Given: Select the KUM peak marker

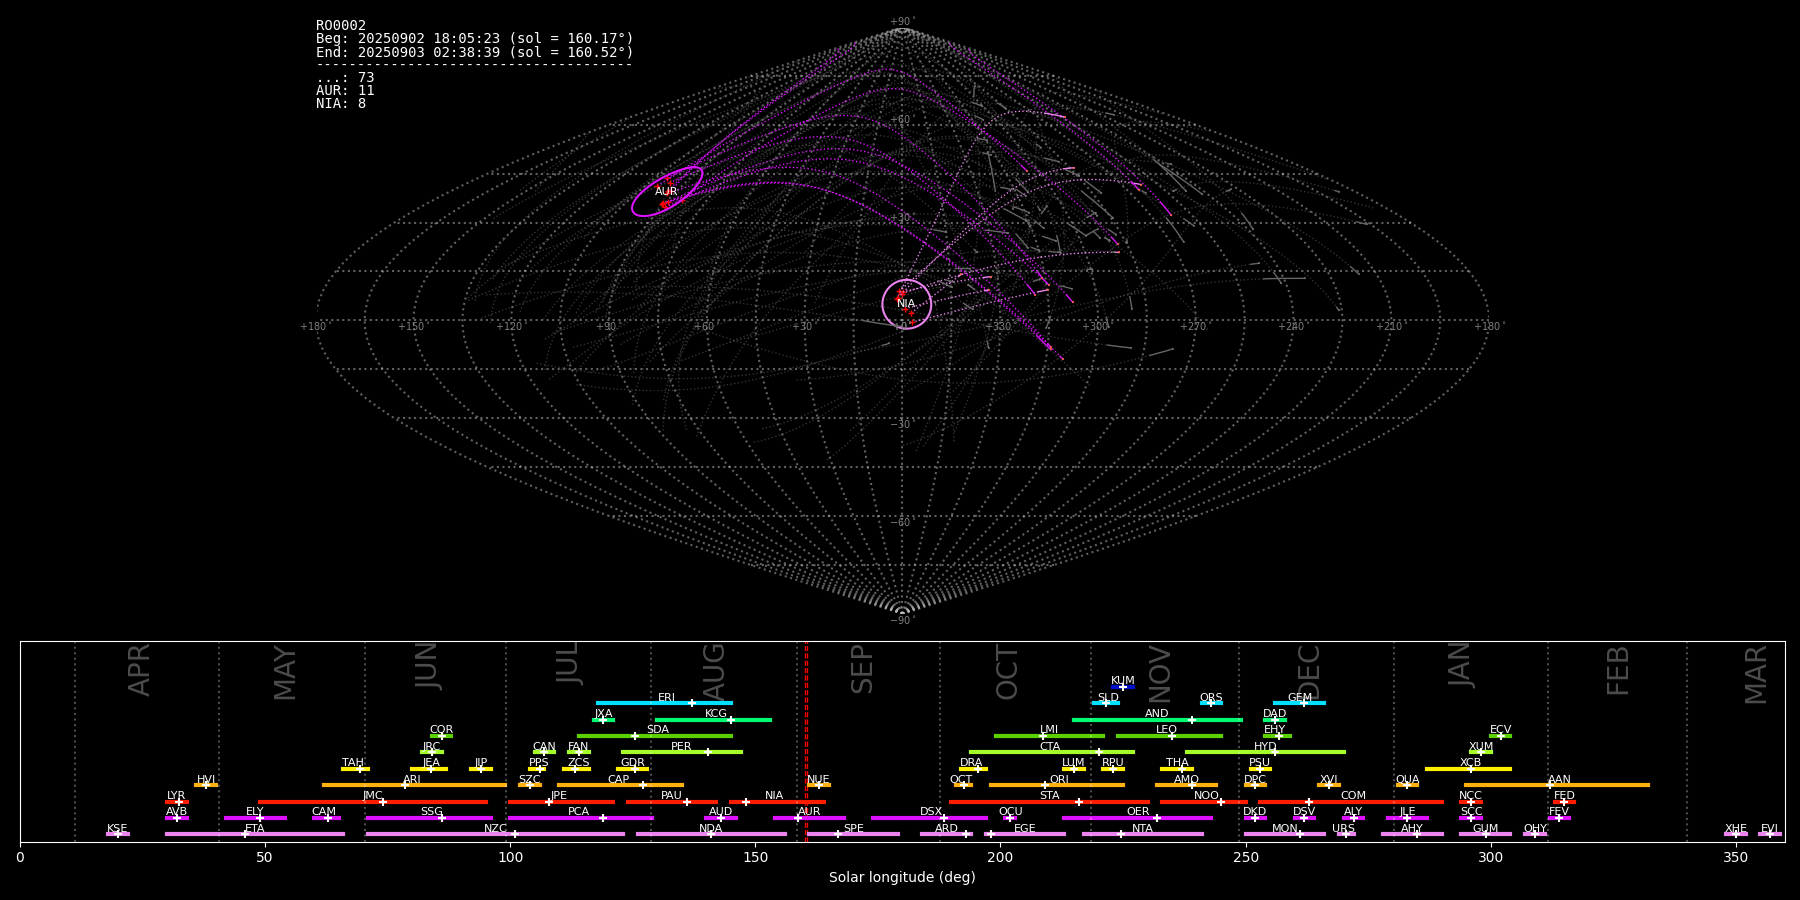Looking at the screenshot, I should pos(1122,687).
